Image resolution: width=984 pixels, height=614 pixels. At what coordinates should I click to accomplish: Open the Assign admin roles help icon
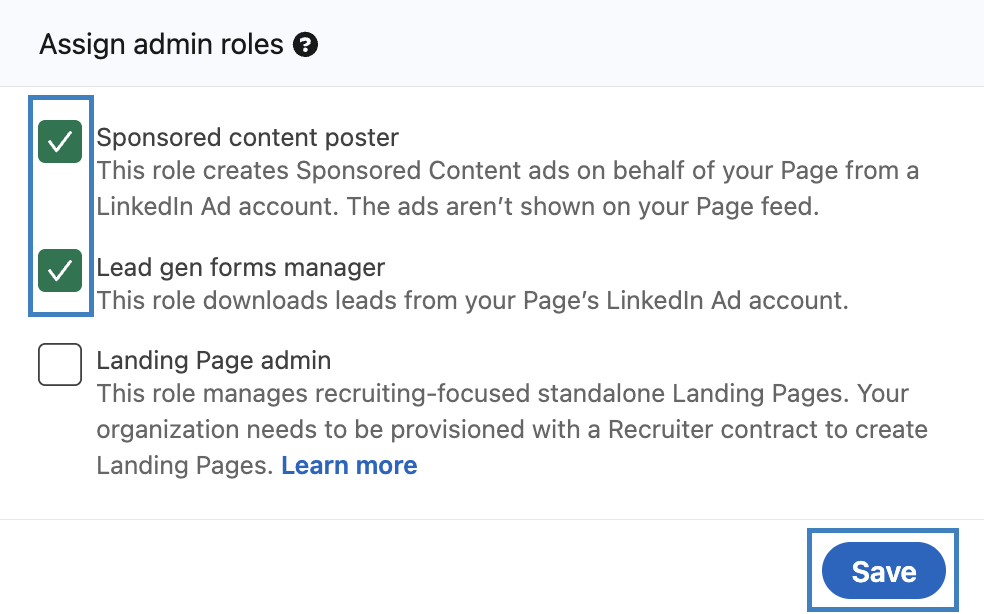coord(306,45)
